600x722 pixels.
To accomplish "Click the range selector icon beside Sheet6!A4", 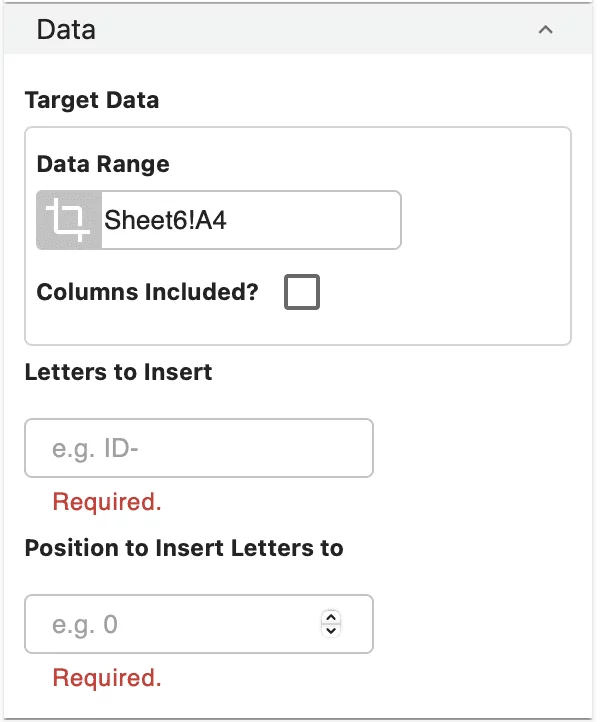I will tap(68, 220).
